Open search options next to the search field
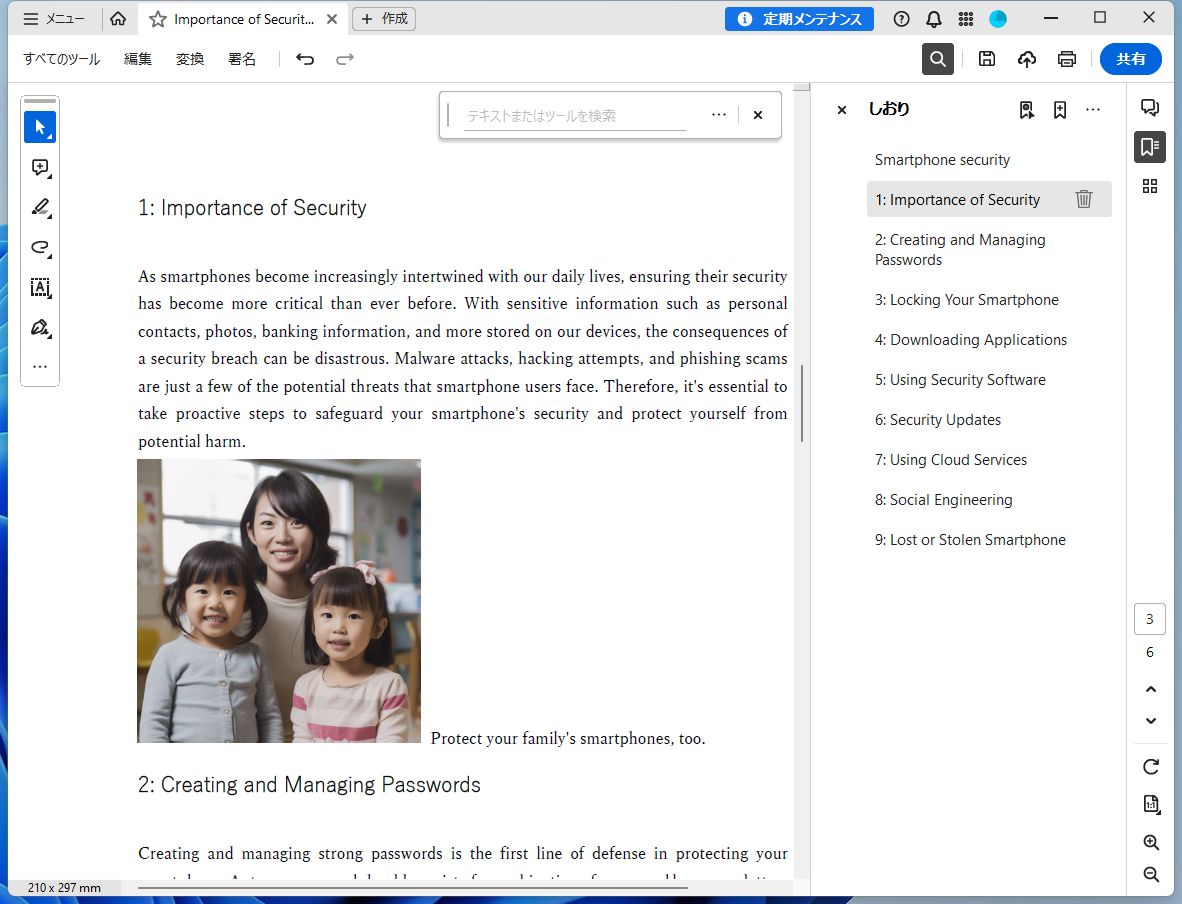The height and width of the screenshot is (904, 1182). click(x=718, y=114)
